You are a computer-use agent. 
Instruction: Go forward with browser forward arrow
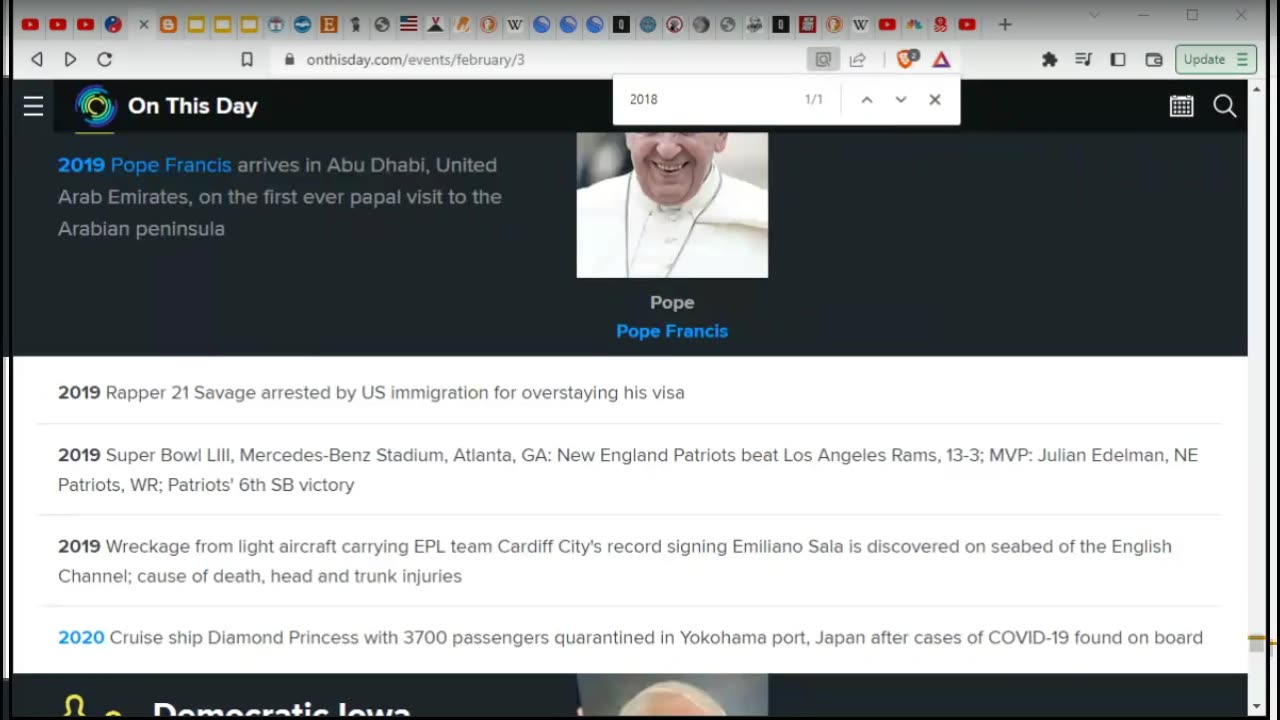(70, 59)
